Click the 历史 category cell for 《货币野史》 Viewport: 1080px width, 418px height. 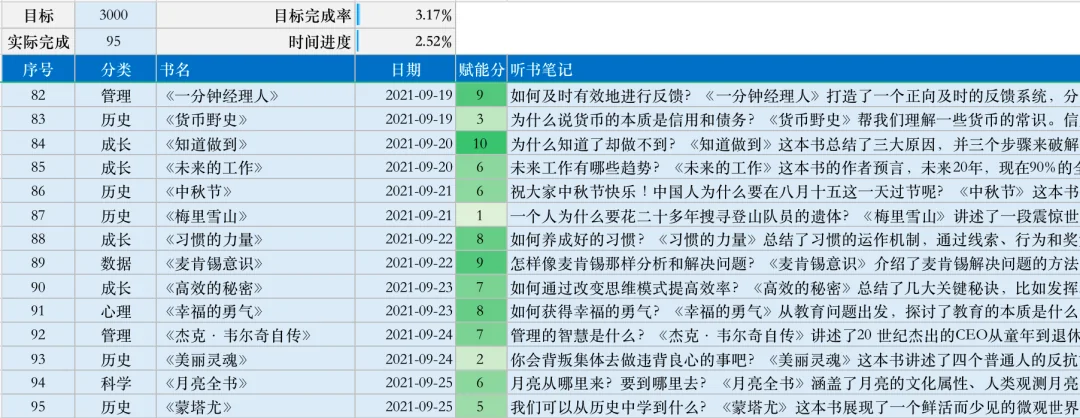coord(115,119)
